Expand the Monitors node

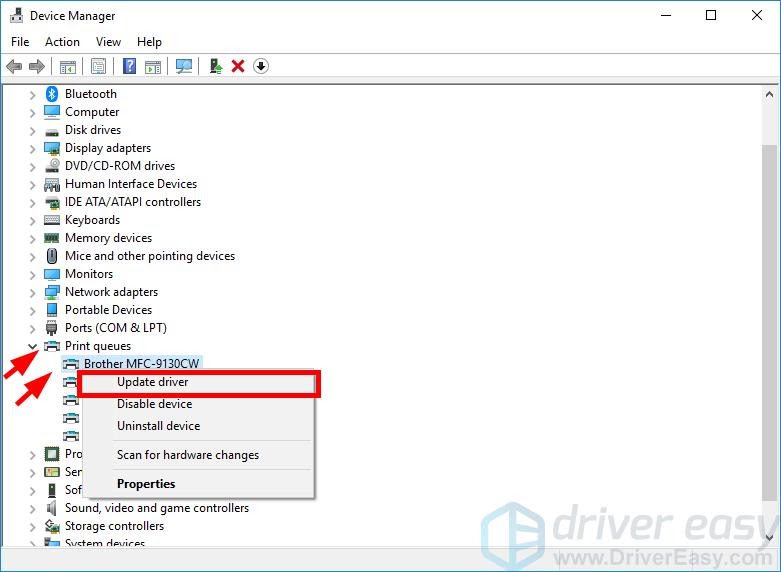tap(32, 275)
